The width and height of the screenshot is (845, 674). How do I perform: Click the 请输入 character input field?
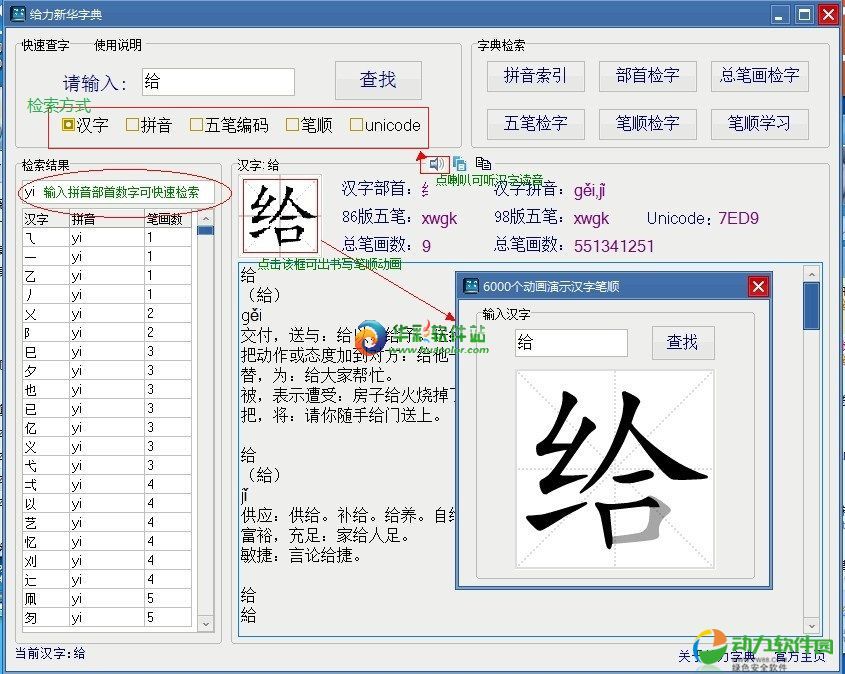tap(218, 82)
